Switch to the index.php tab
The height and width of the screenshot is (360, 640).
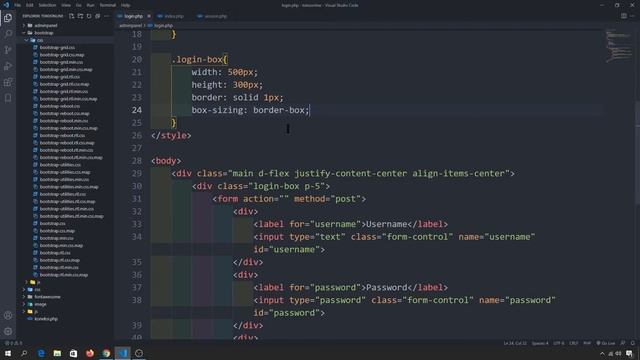pos(173,16)
